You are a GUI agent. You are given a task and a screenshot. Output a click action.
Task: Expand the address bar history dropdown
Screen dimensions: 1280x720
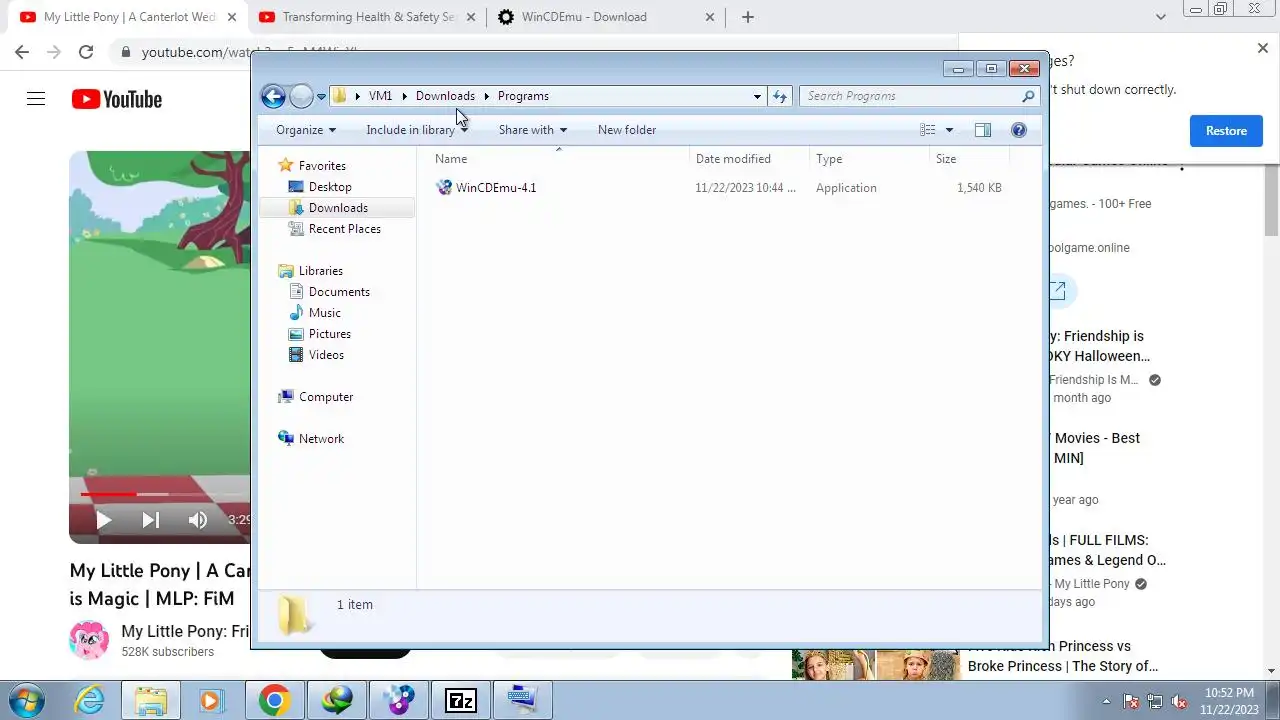(757, 96)
